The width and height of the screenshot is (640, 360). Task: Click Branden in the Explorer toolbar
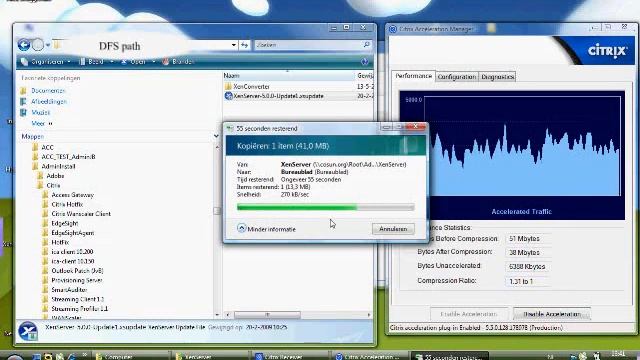coord(178,62)
